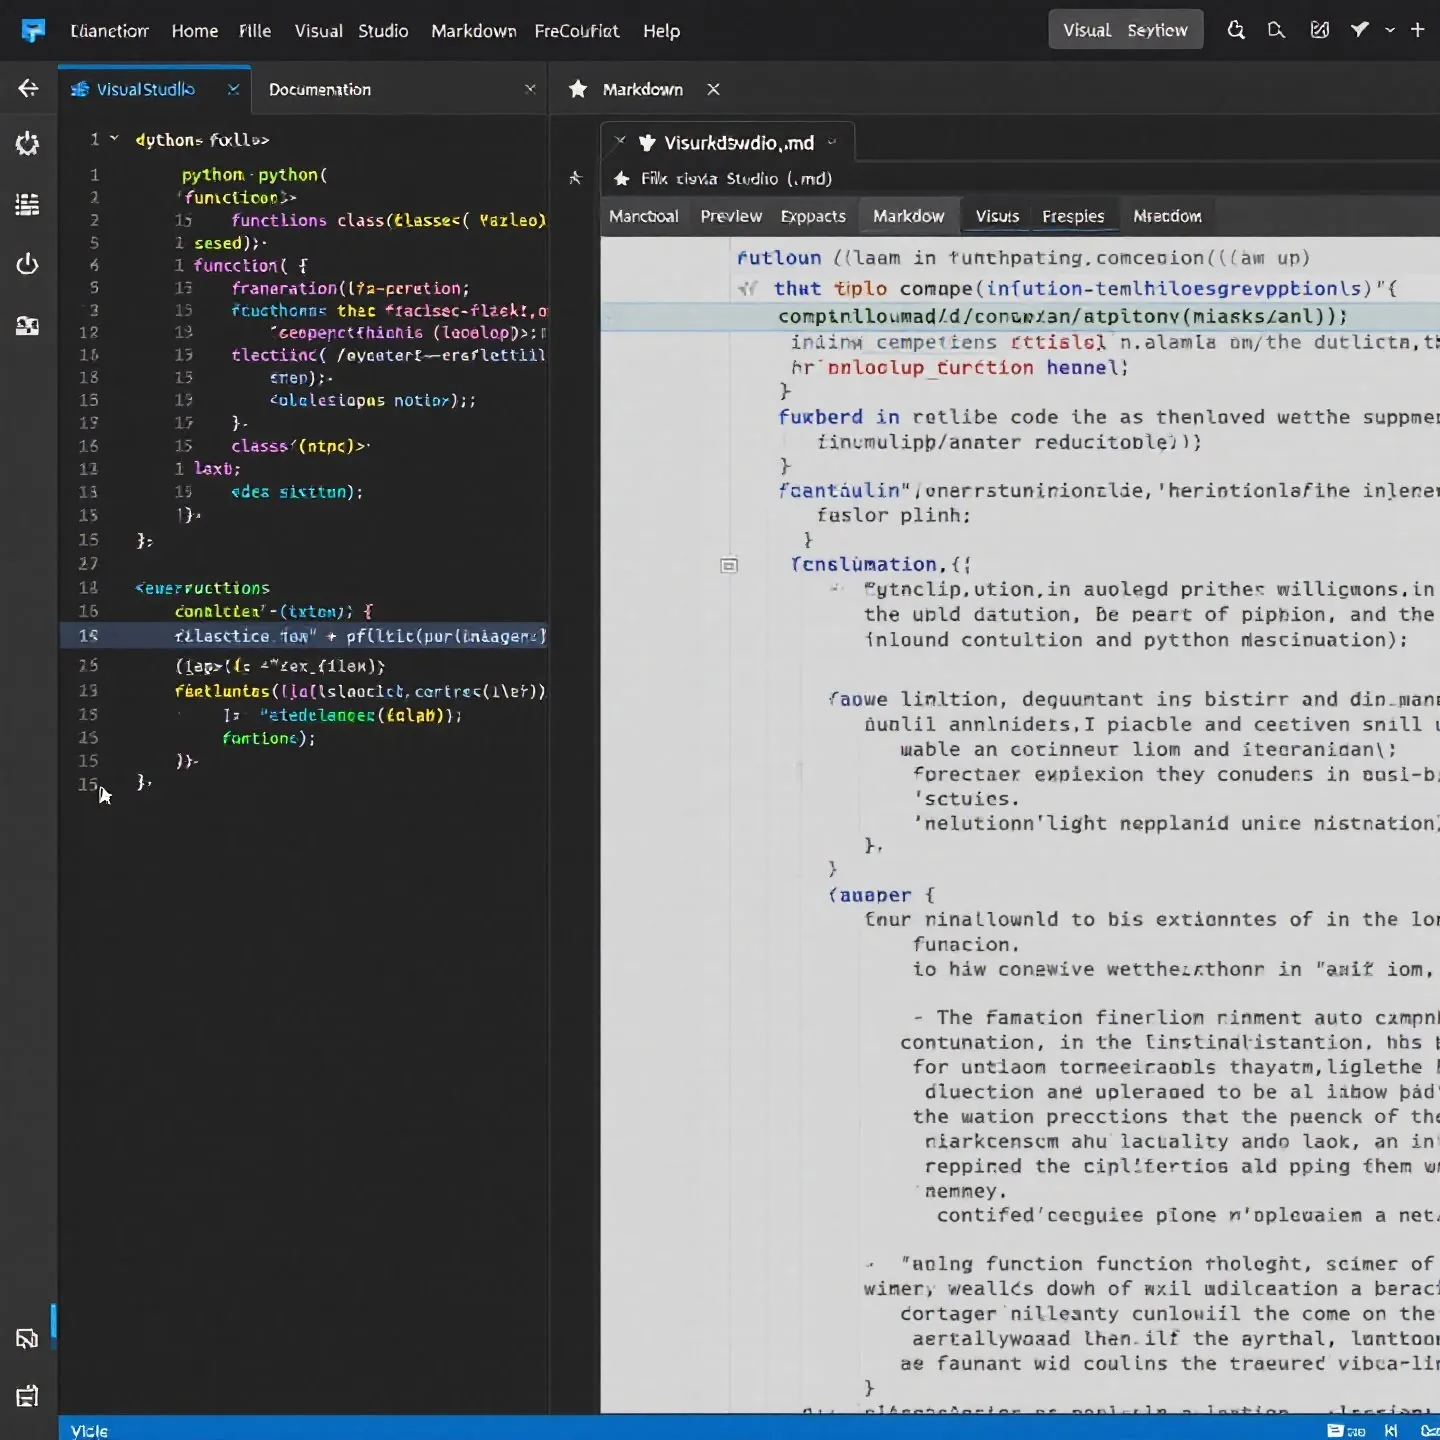Switch to the Visuis sub-tab
1440x1440 pixels.
(x=997, y=216)
